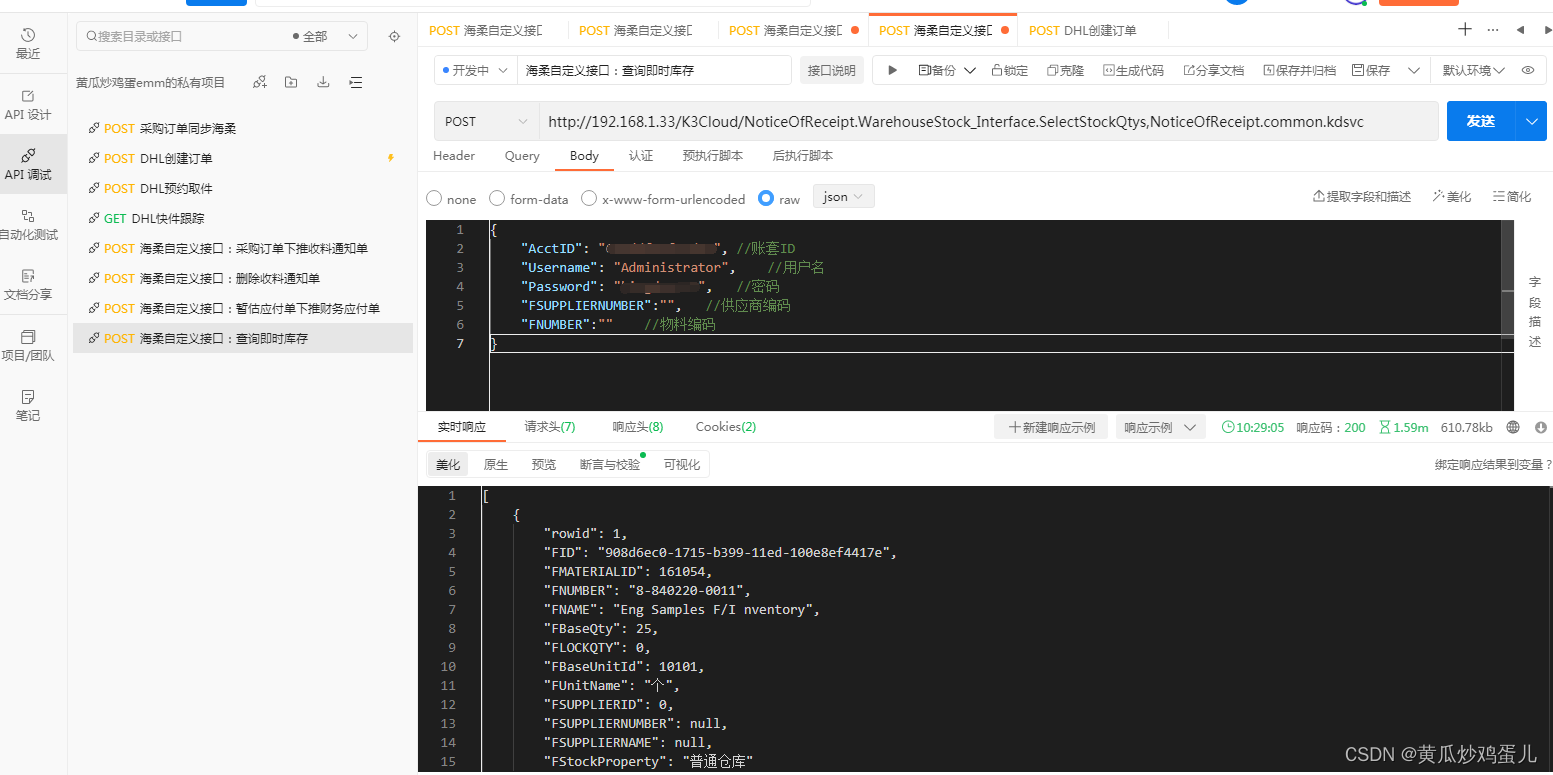Open the Cookies(2) response tab
1553x775 pixels.
coord(724,426)
